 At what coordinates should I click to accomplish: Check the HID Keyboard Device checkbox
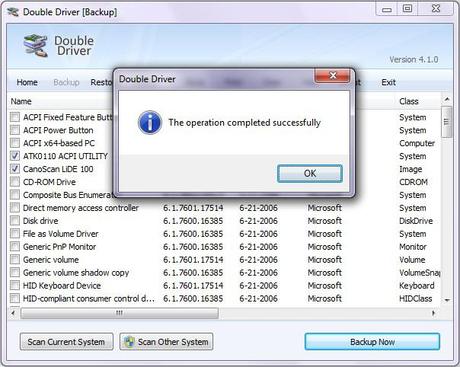(15, 286)
